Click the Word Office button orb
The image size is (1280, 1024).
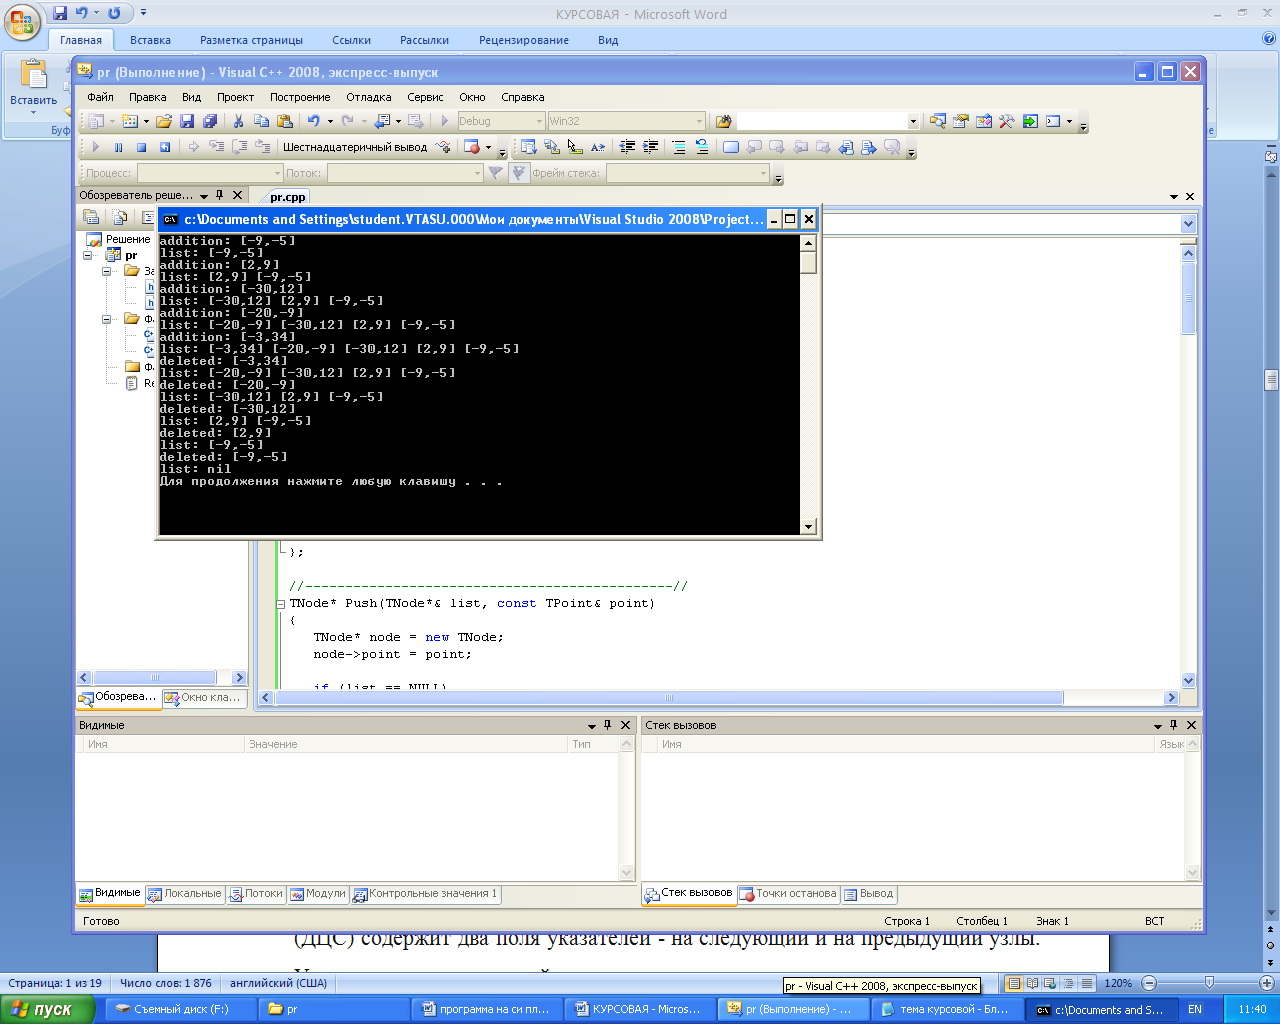tap(23, 20)
